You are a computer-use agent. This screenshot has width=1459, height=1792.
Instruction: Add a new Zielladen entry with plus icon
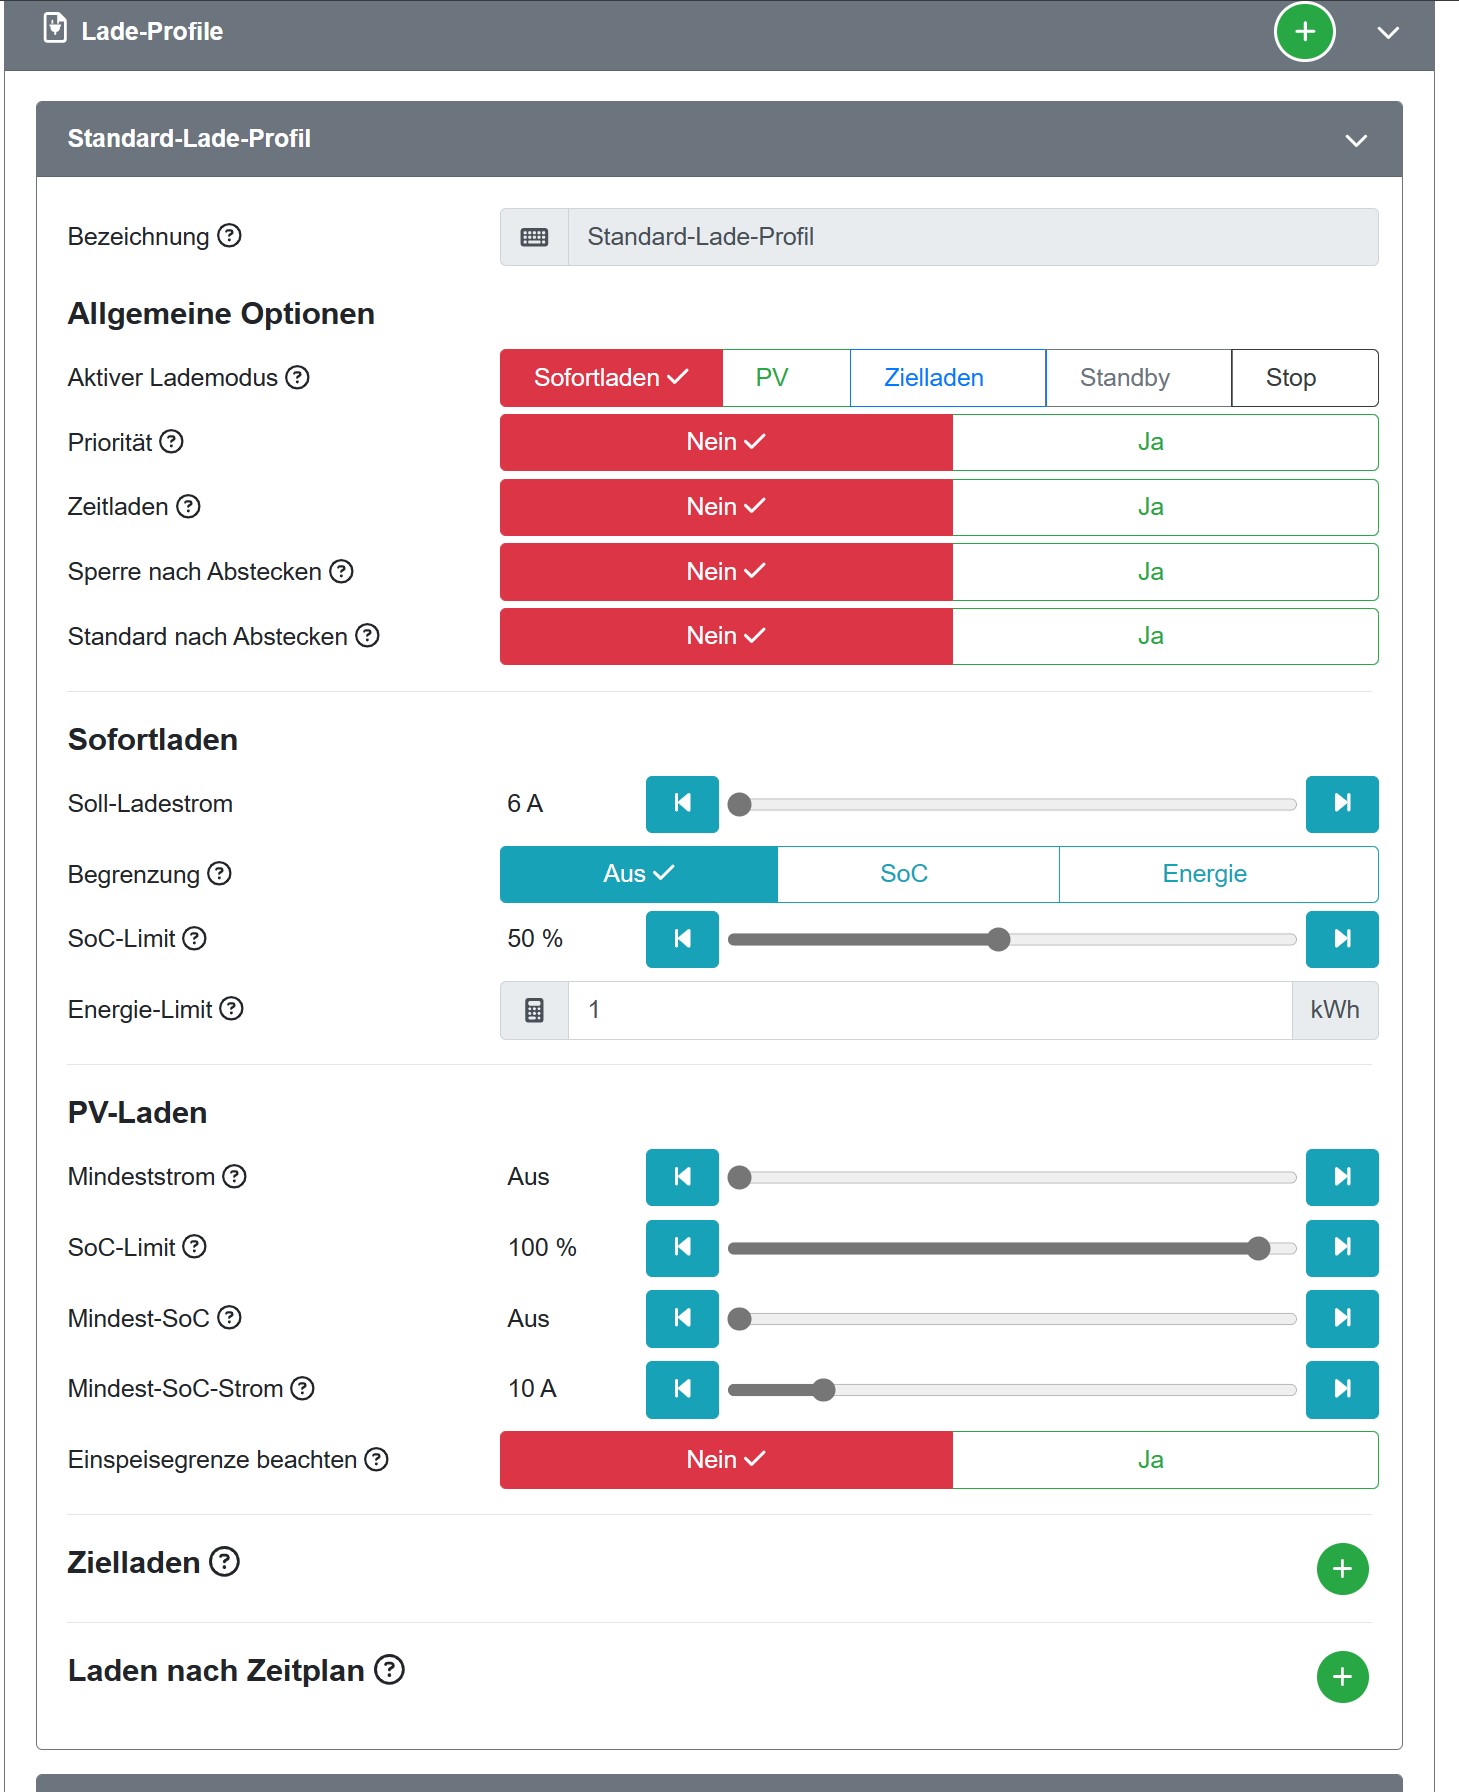1341,1569
